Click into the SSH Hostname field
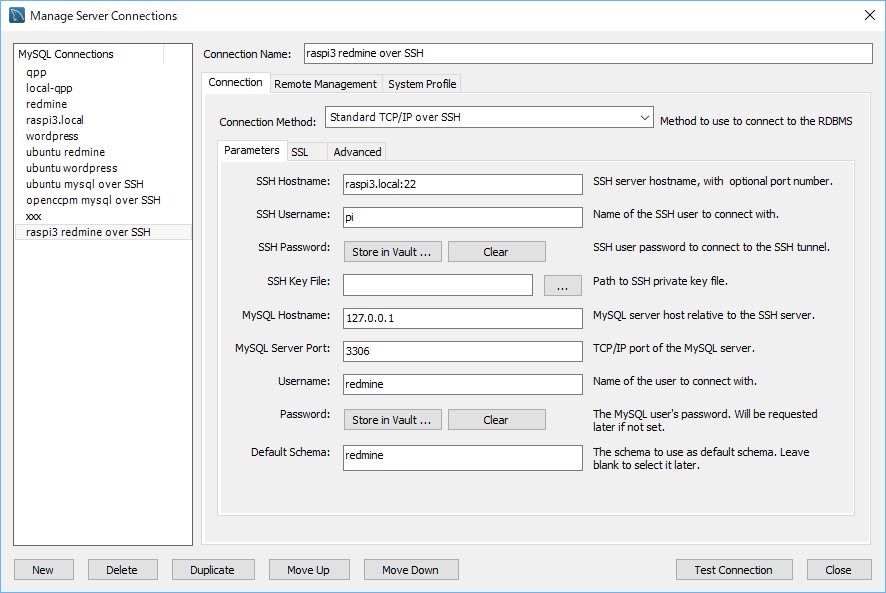This screenshot has width=886, height=593. coord(462,185)
